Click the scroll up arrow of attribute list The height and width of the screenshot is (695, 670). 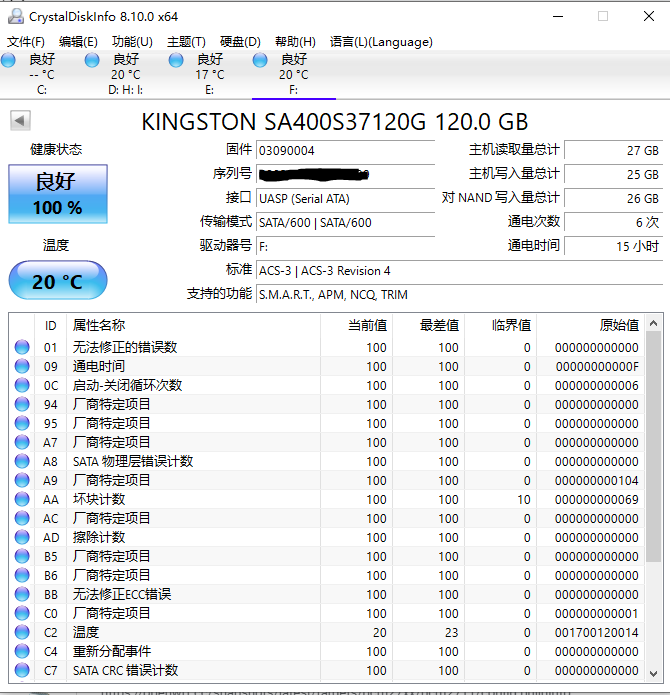point(653,323)
